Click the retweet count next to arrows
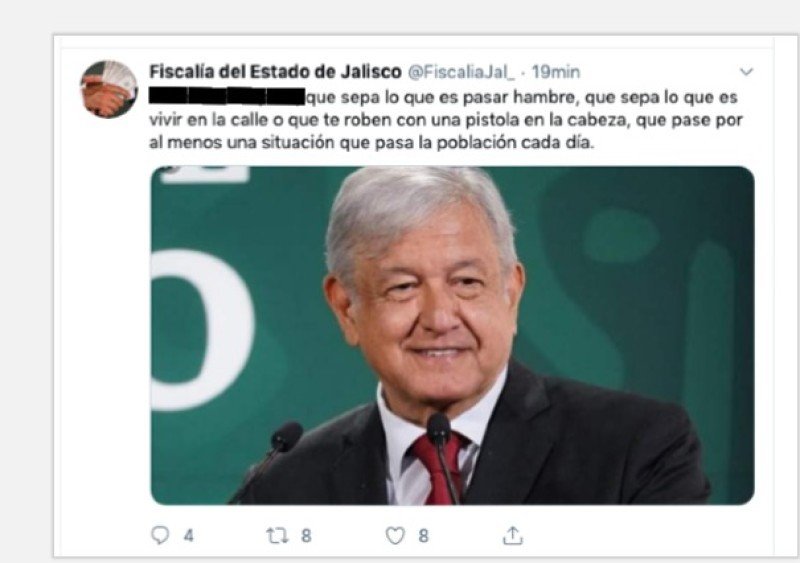Image resolution: width=800 pixels, height=563 pixels. 306,536
